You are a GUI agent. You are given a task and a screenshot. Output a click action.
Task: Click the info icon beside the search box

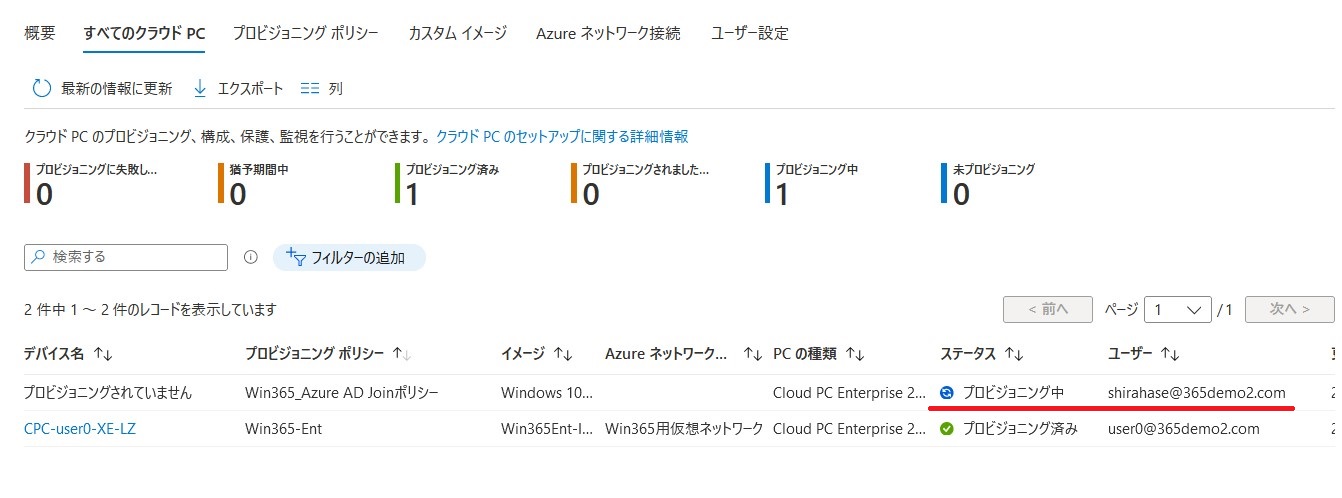click(250, 258)
